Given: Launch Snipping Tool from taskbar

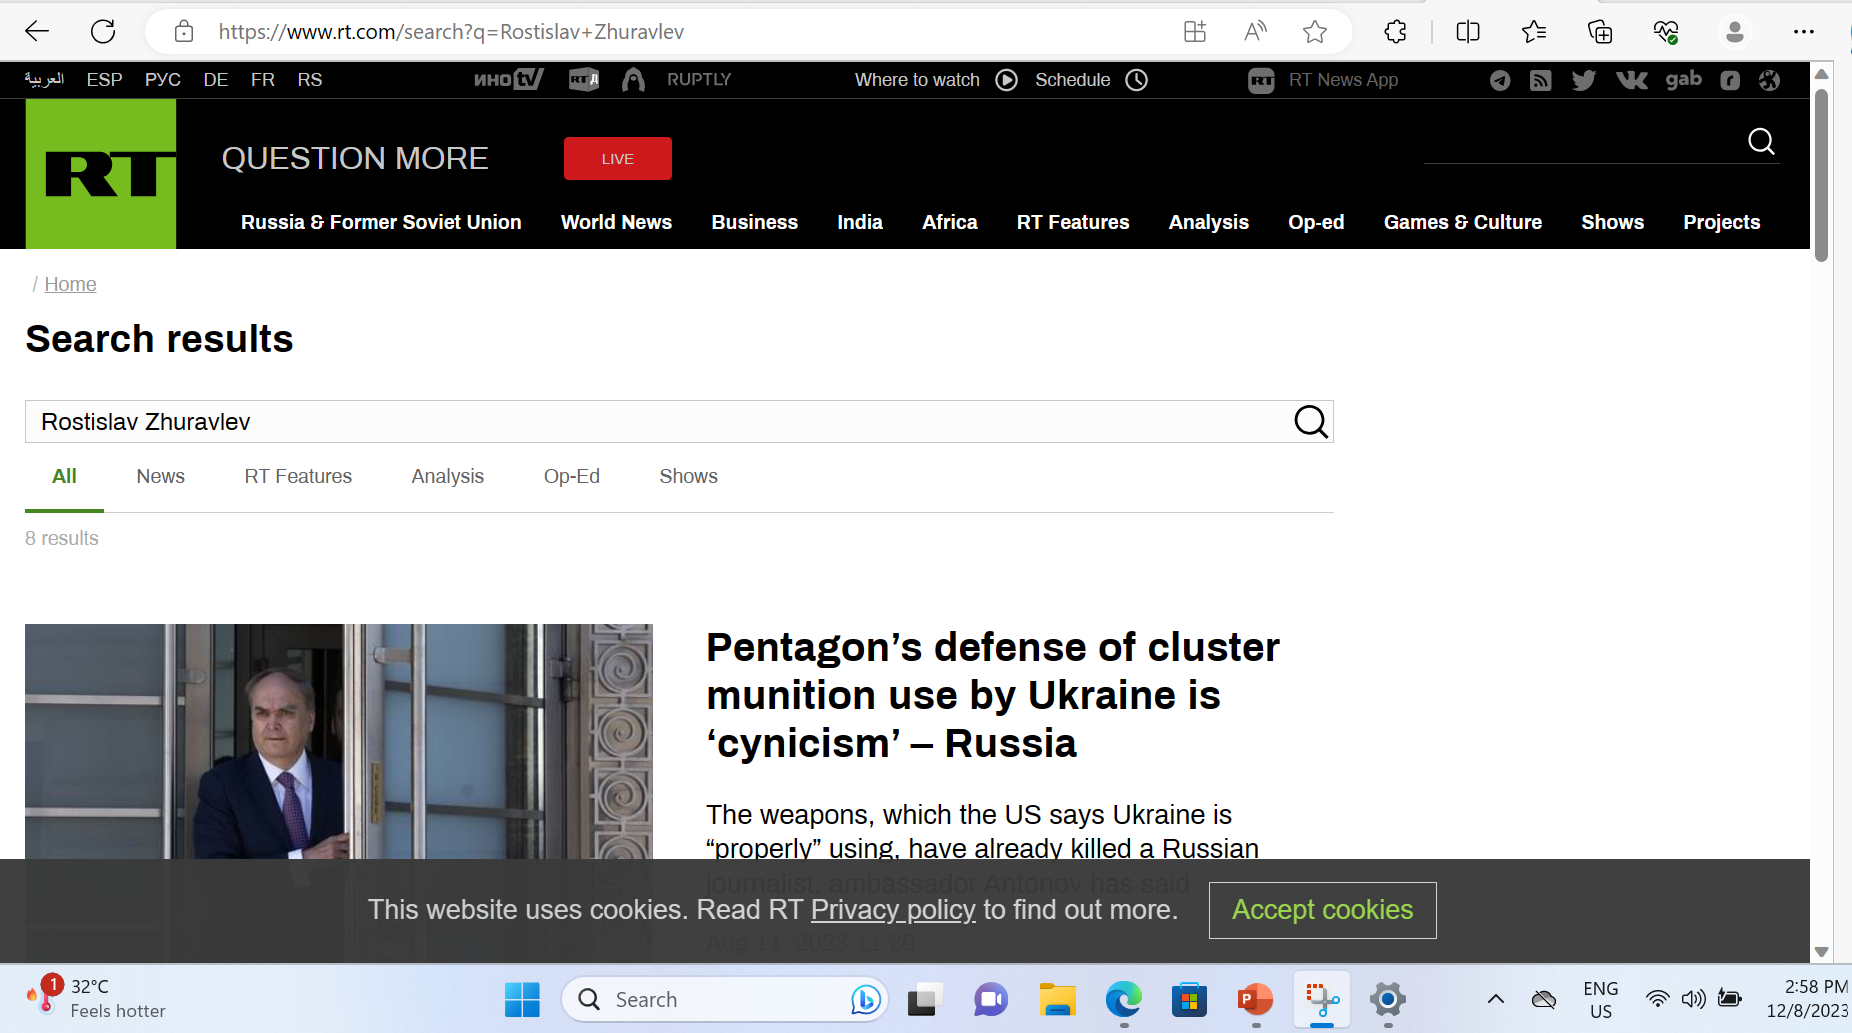Looking at the screenshot, I should (x=1322, y=999).
